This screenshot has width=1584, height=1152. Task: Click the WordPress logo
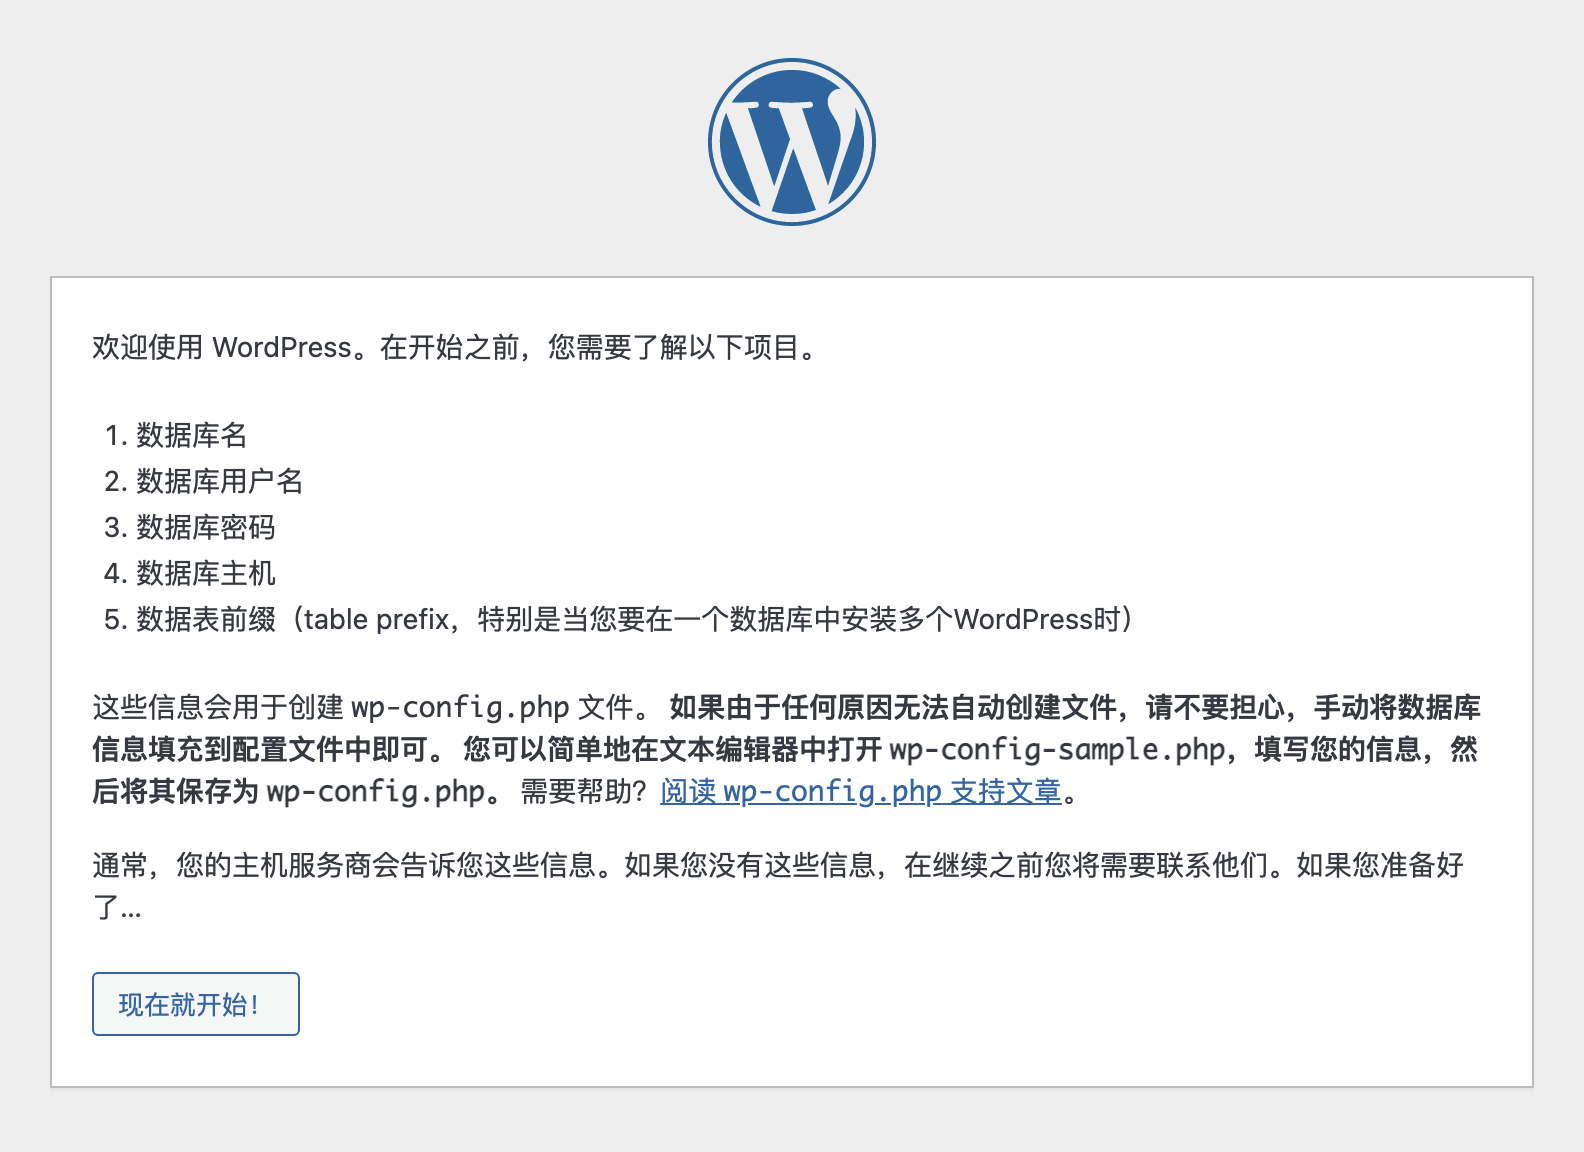pos(791,142)
